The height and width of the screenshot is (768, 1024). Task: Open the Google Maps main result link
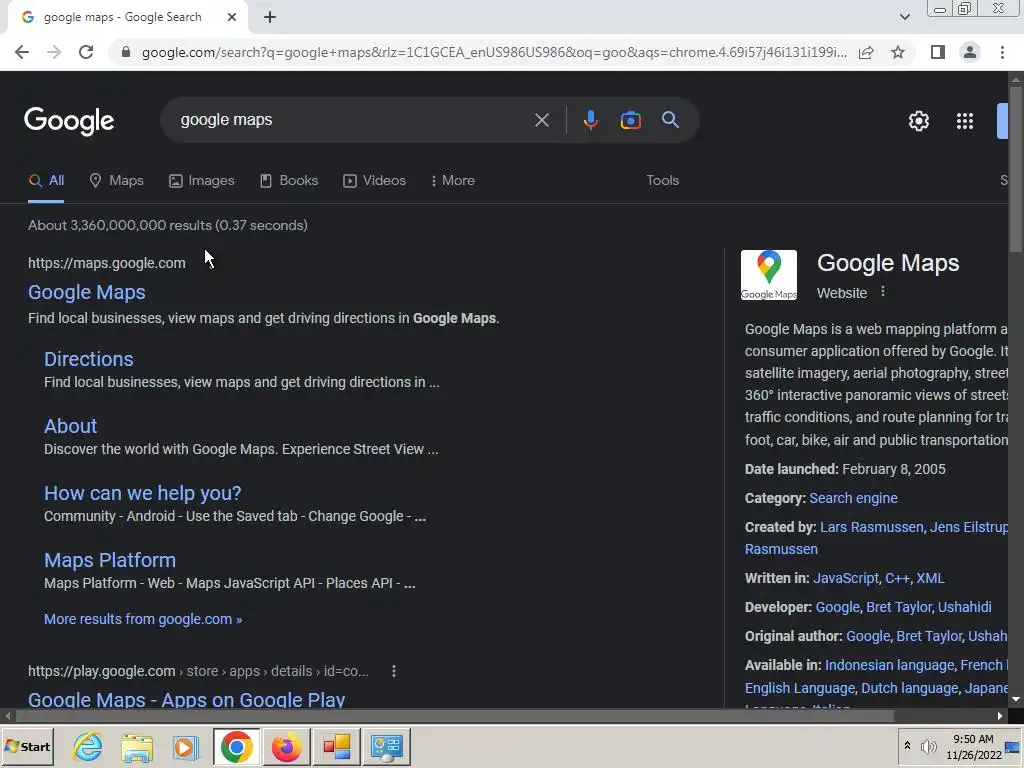[x=87, y=293]
